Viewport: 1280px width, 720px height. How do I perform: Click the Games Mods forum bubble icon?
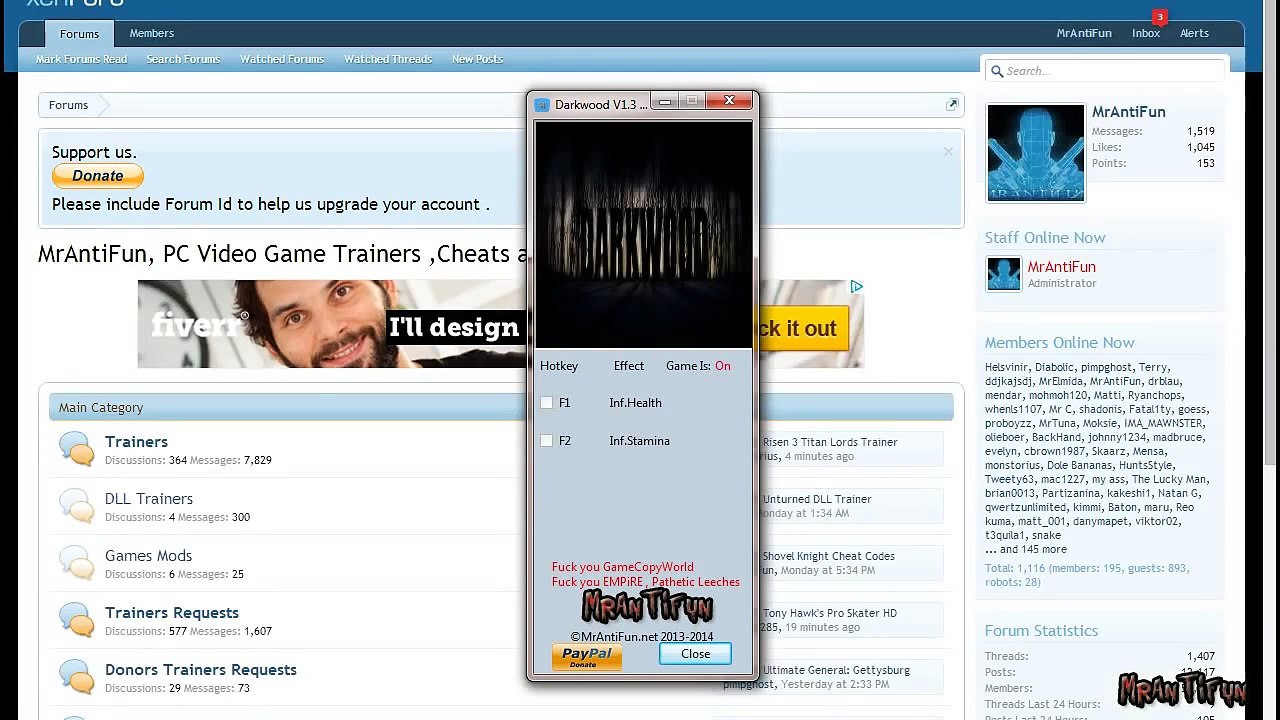tap(76, 563)
